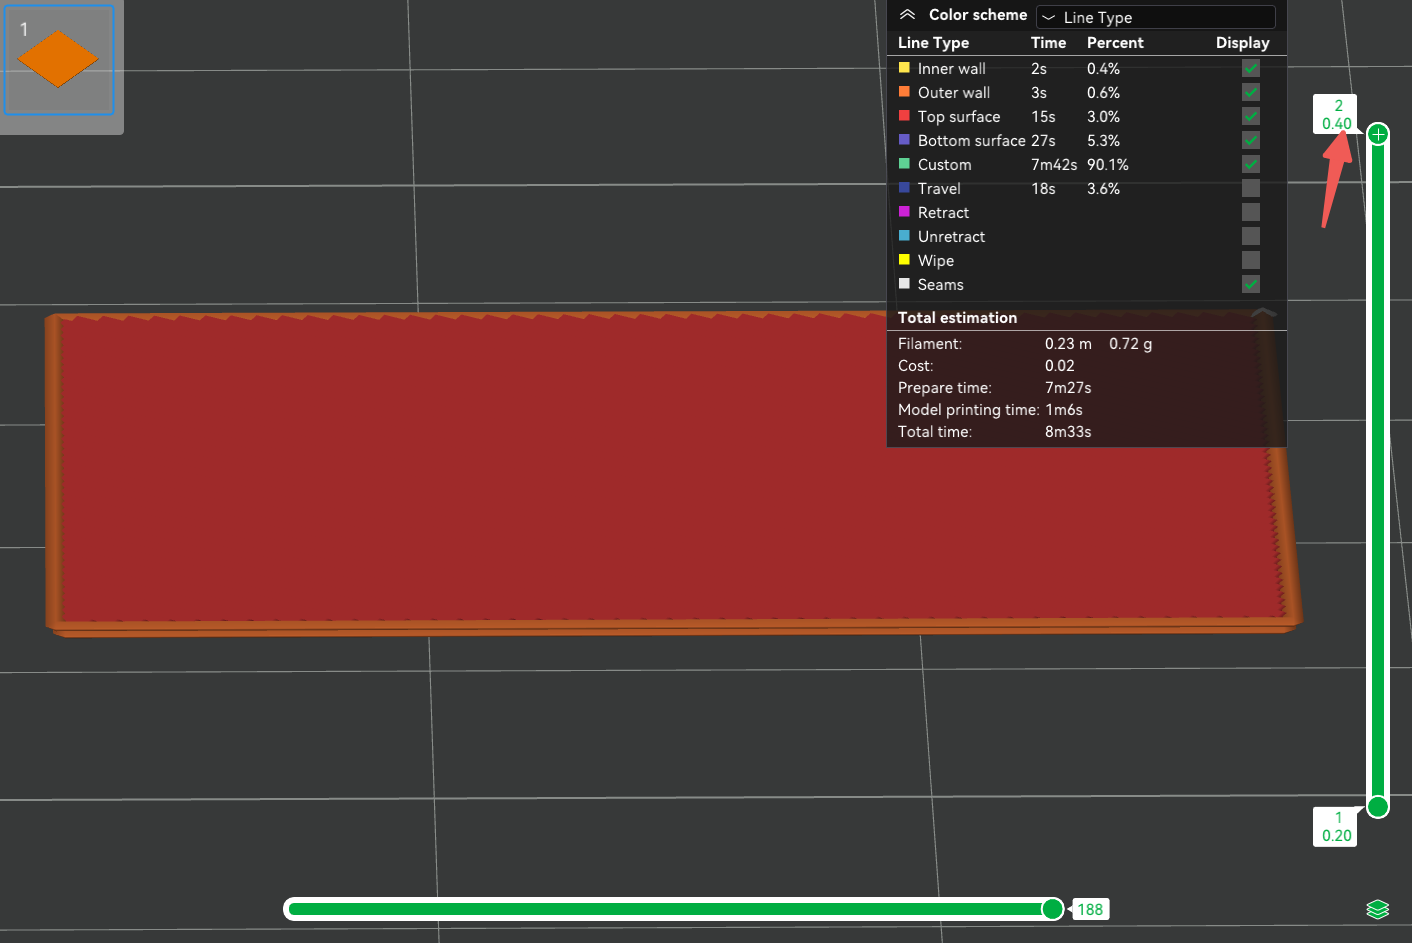
Task: Select plate 1 thumbnail
Action: click(x=59, y=61)
